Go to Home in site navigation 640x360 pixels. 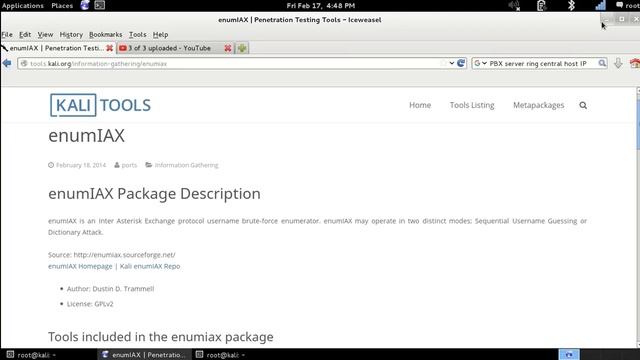pos(420,105)
